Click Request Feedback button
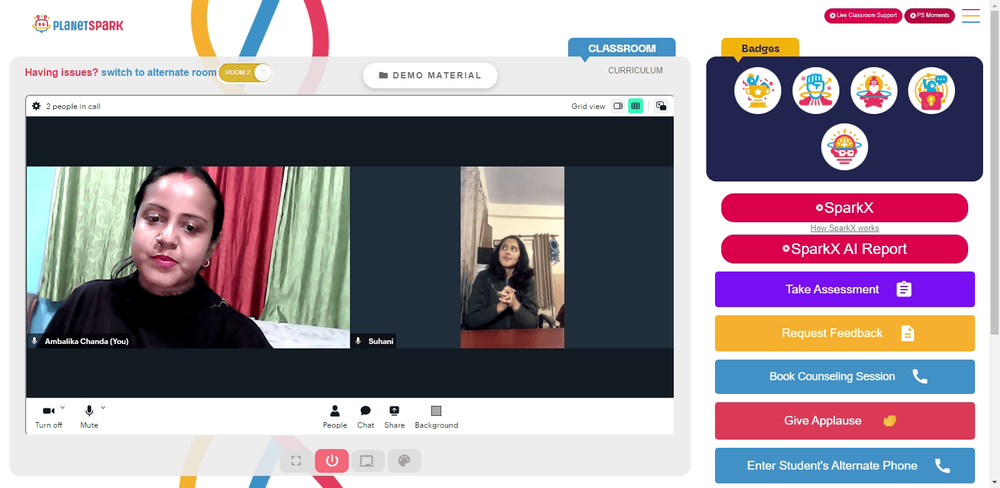1000x488 pixels. 844,333
